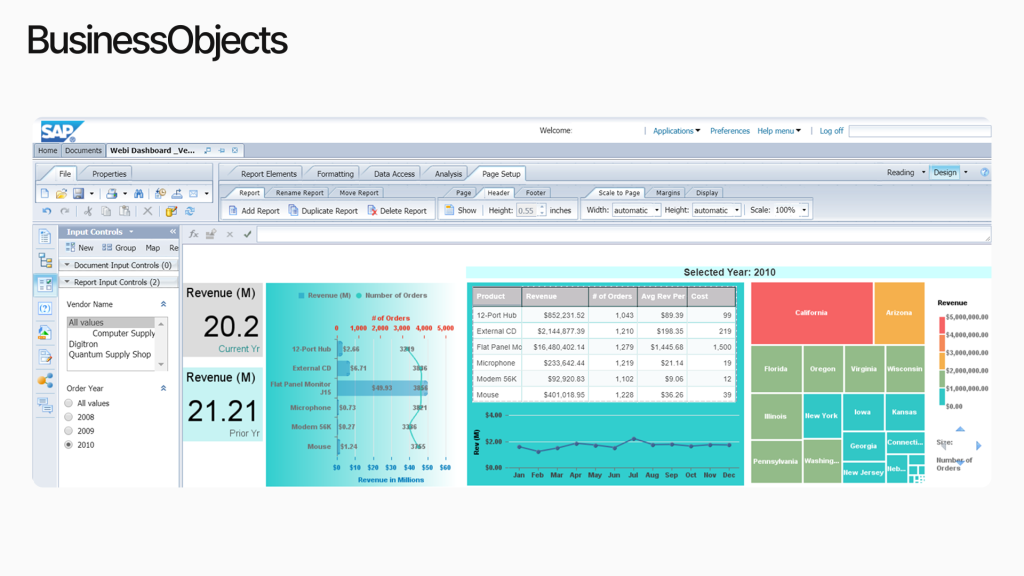Open the Open Document folder icon
Image resolution: width=1024 pixels, height=576 pixels.
(61, 194)
